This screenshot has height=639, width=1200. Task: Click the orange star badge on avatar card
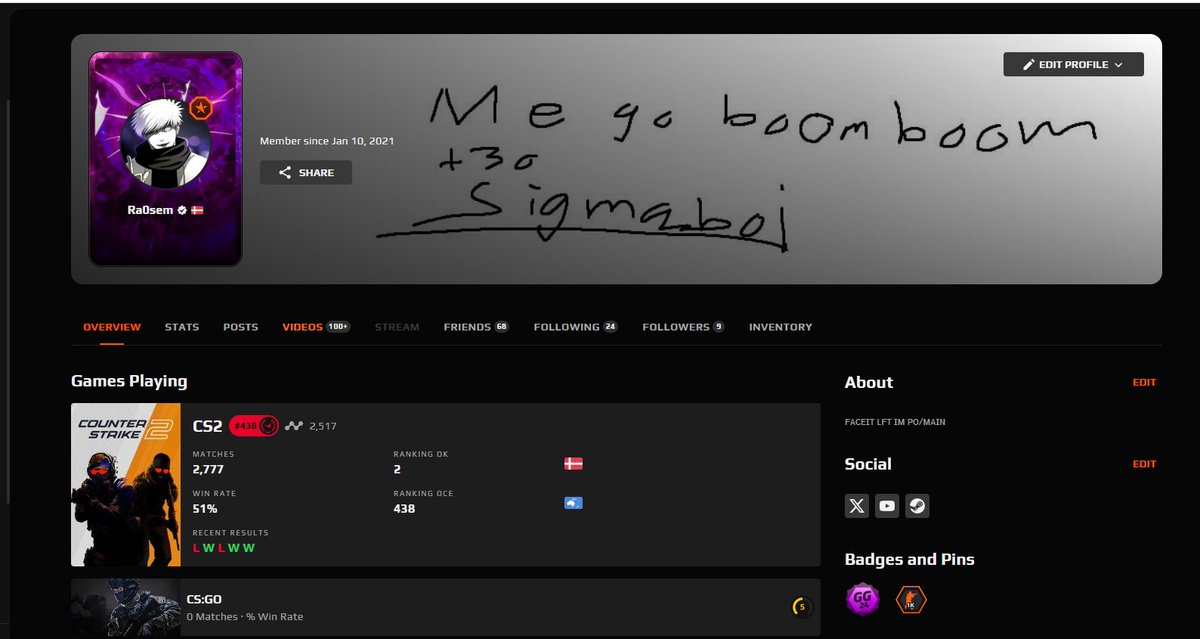coord(201,108)
